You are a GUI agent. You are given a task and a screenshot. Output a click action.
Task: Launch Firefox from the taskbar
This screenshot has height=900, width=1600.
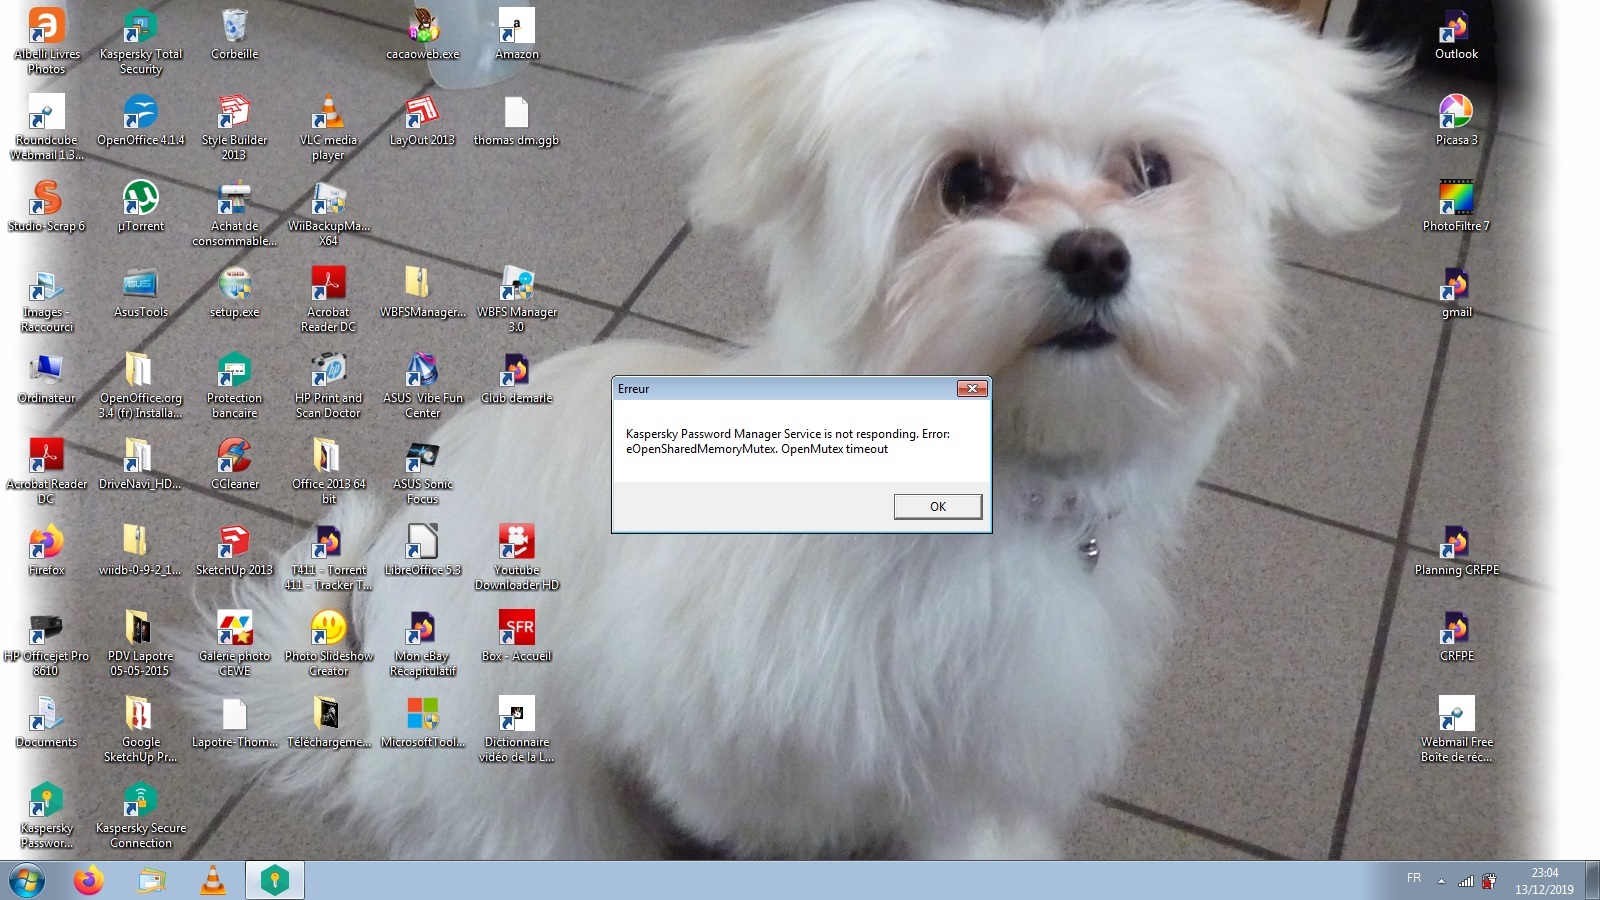point(89,881)
